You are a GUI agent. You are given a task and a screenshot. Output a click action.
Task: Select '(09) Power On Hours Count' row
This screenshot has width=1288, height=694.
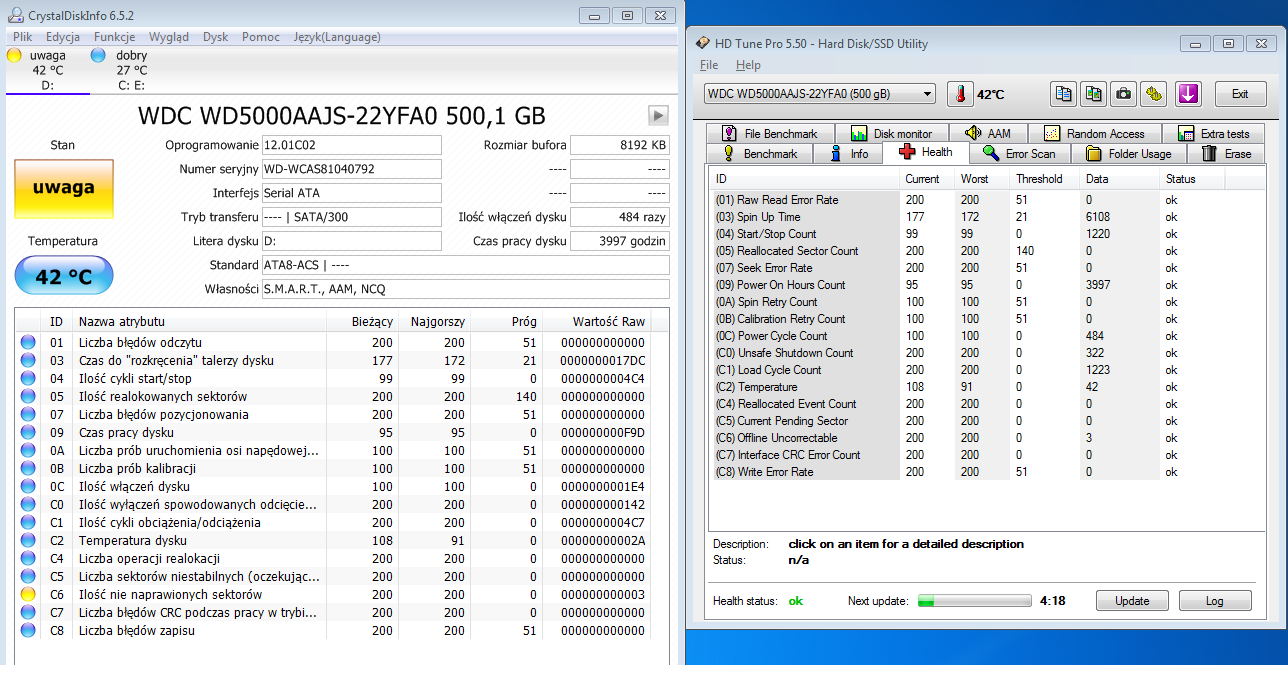tap(984, 285)
